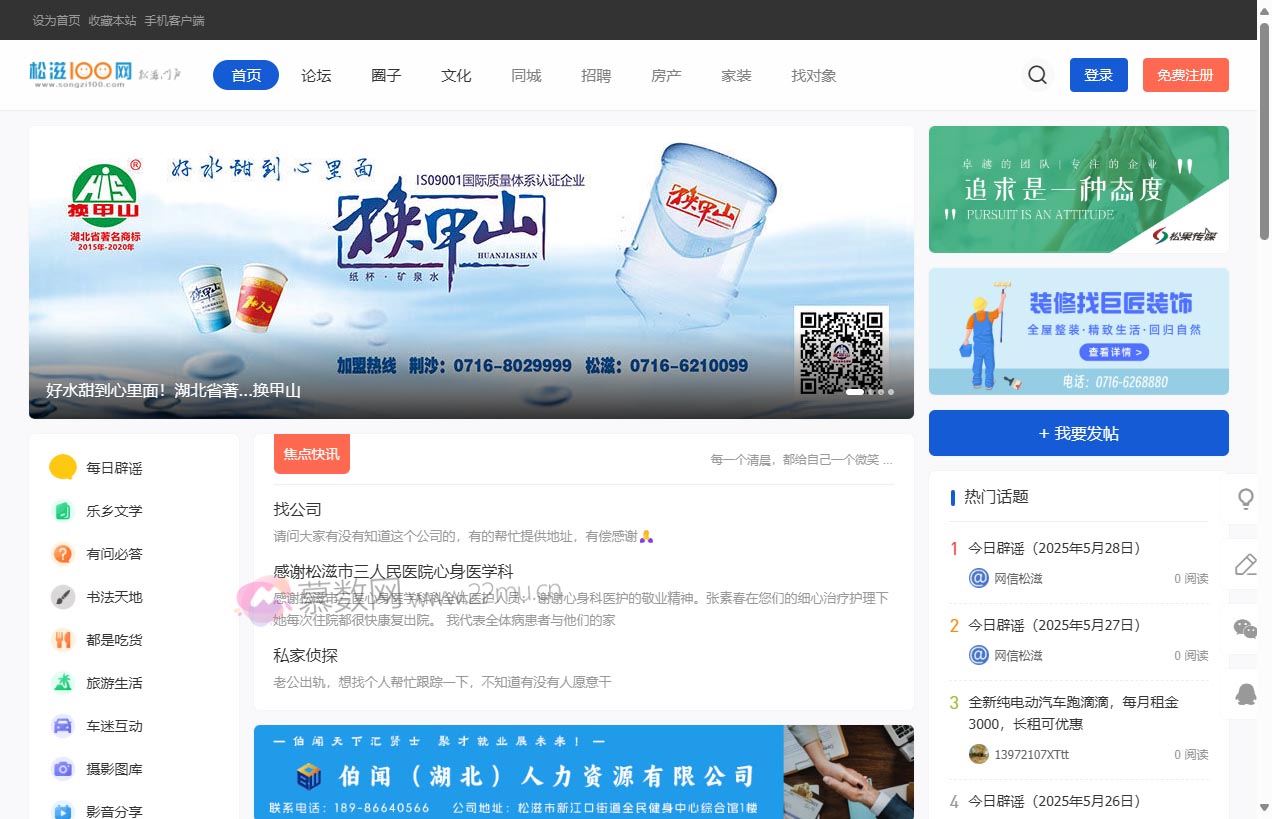Select the 找对象 menu item
Image resolution: width=1272 pixels, height=819 pixels.
click(813, 75)
